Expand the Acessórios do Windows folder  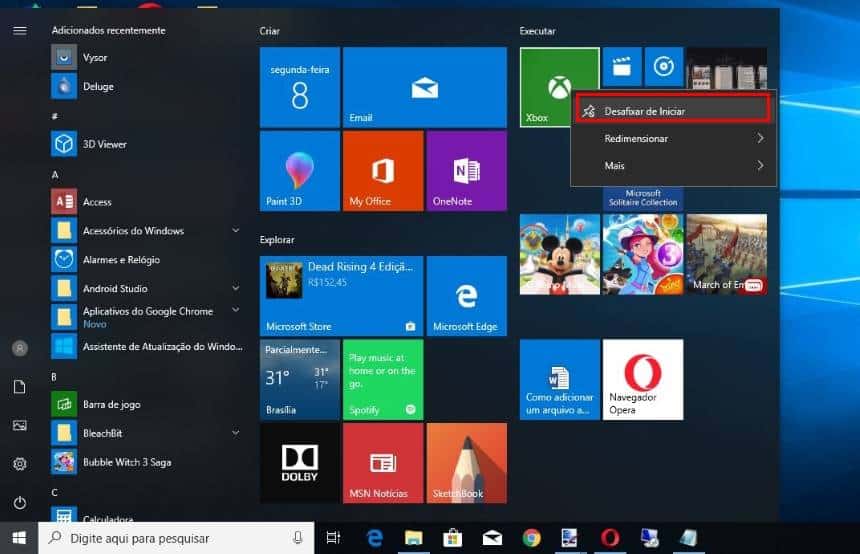(x=147, y=231)
